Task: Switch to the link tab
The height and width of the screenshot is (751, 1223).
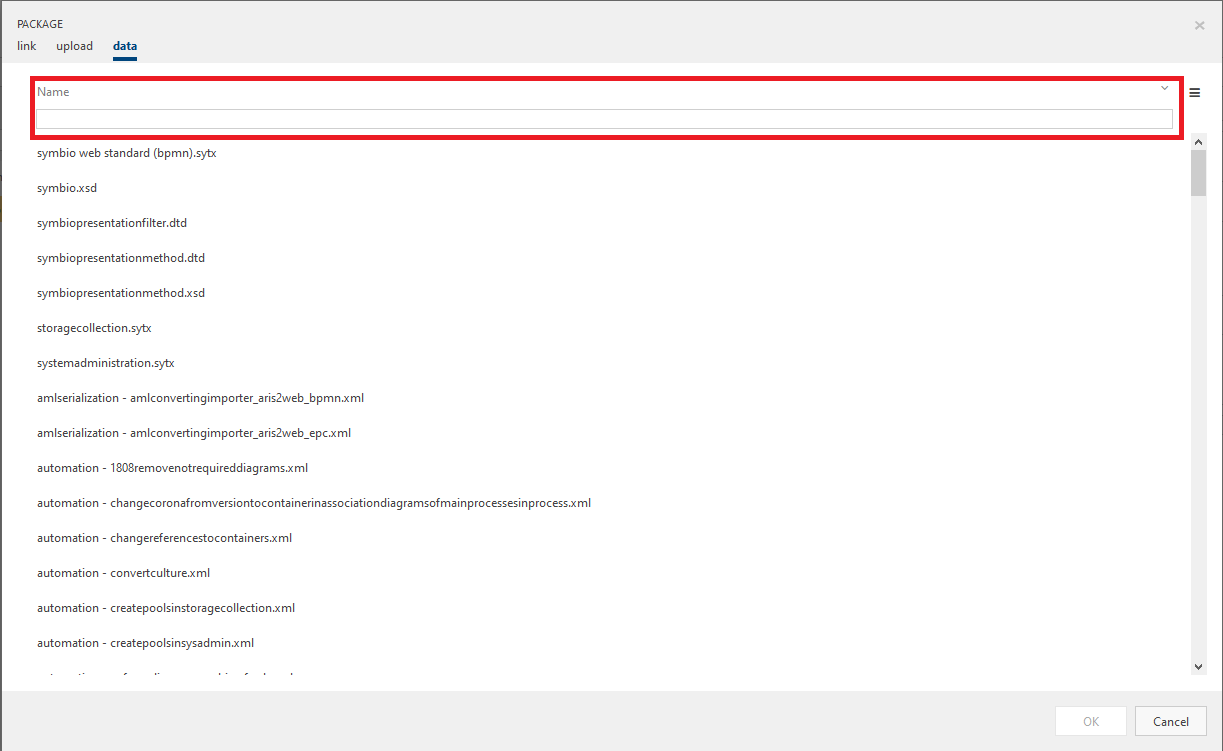Action: point(27,46)
